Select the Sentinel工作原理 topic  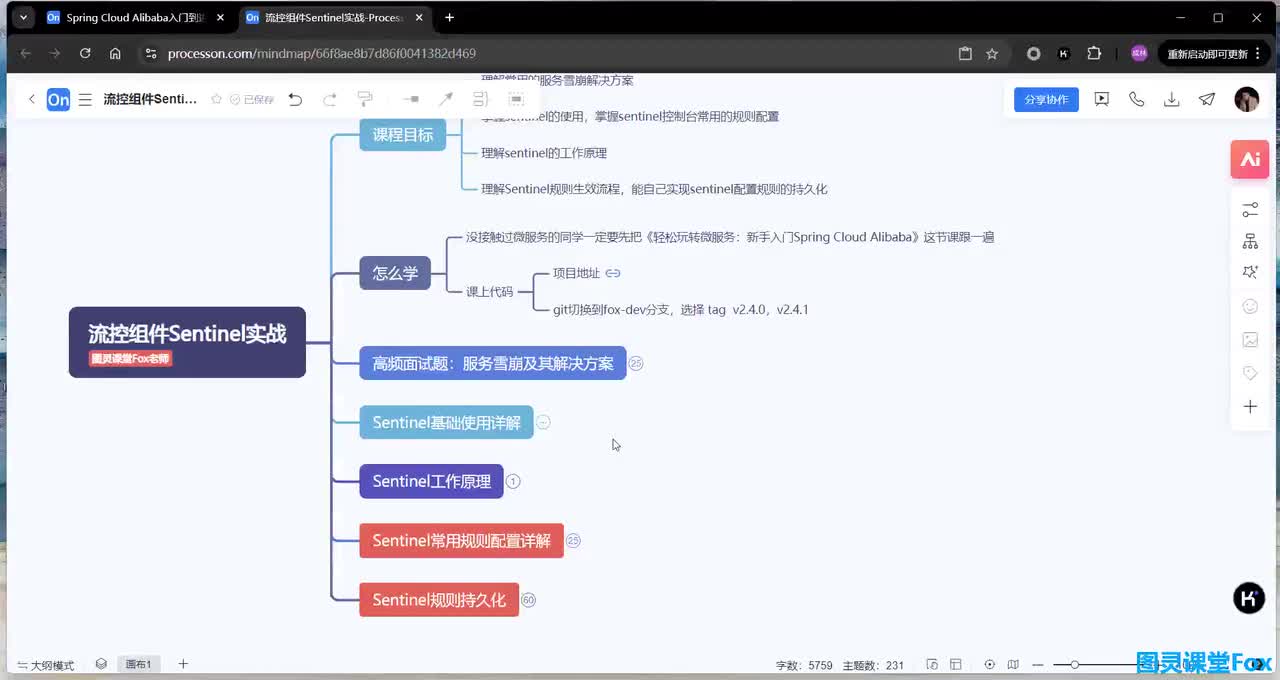432,481
